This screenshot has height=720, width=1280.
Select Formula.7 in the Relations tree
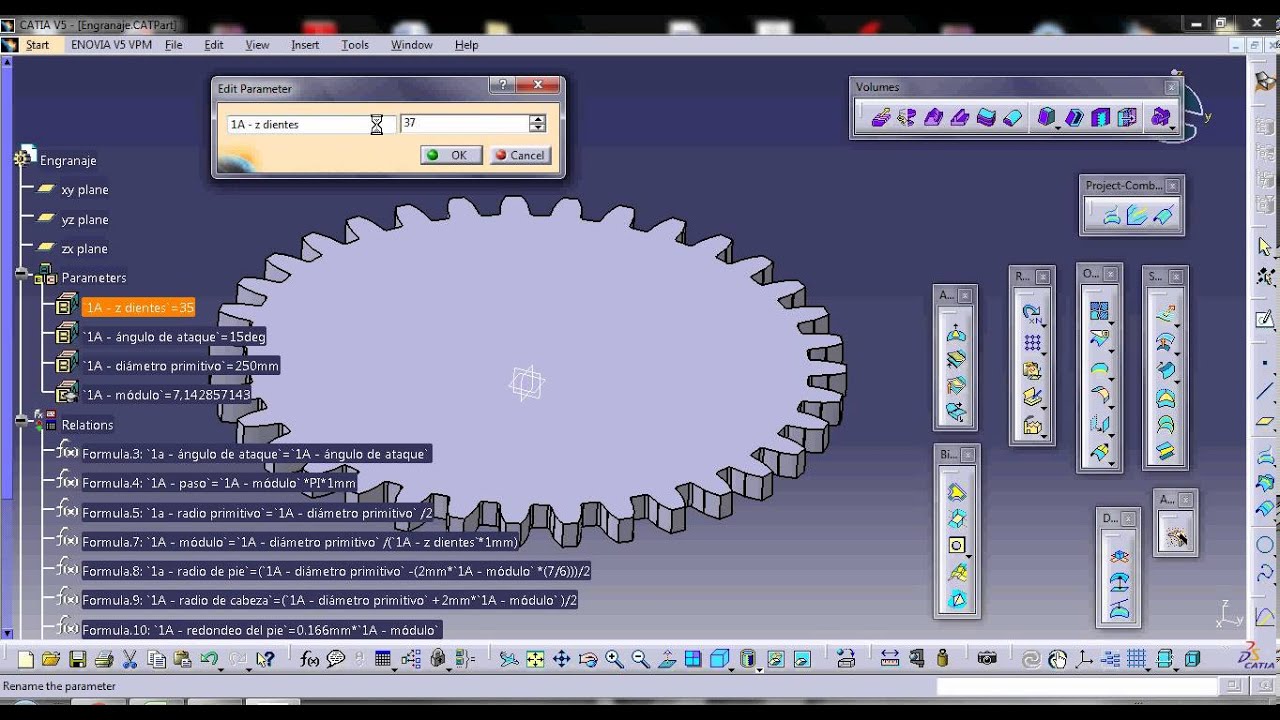pyautogui.click(x=301, y=542)
